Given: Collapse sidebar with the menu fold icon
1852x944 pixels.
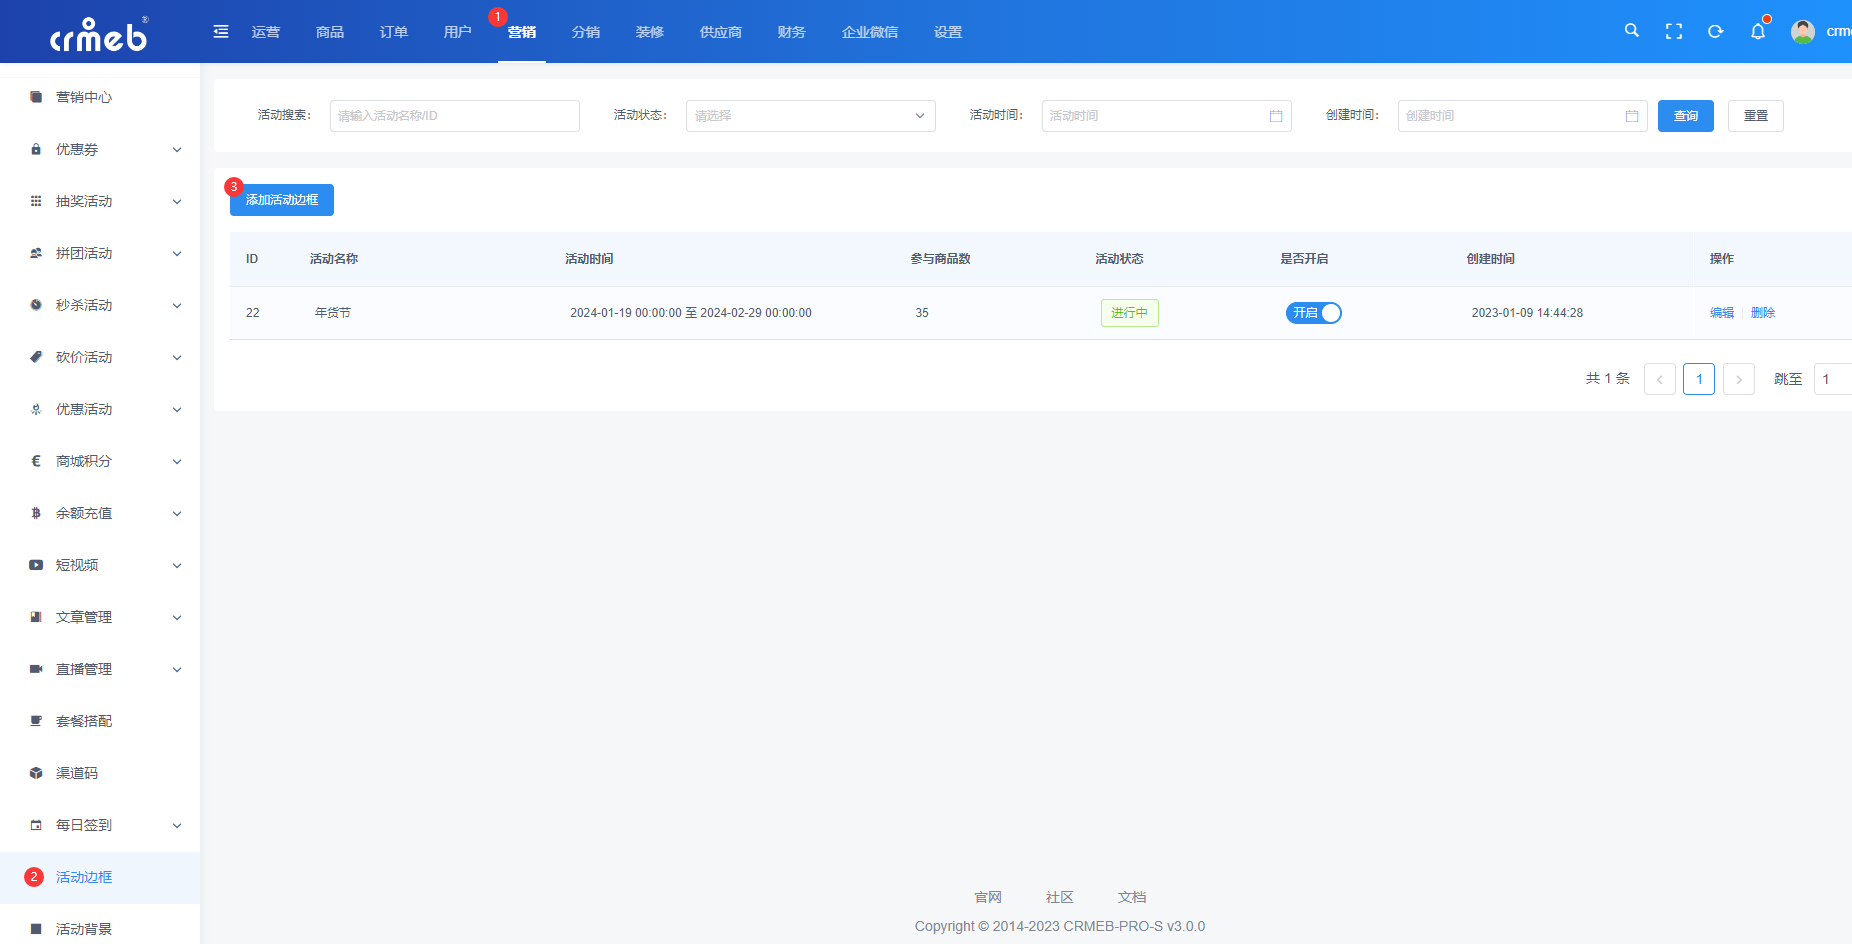Looking at the screenshot, I should (x=221, y=32).
